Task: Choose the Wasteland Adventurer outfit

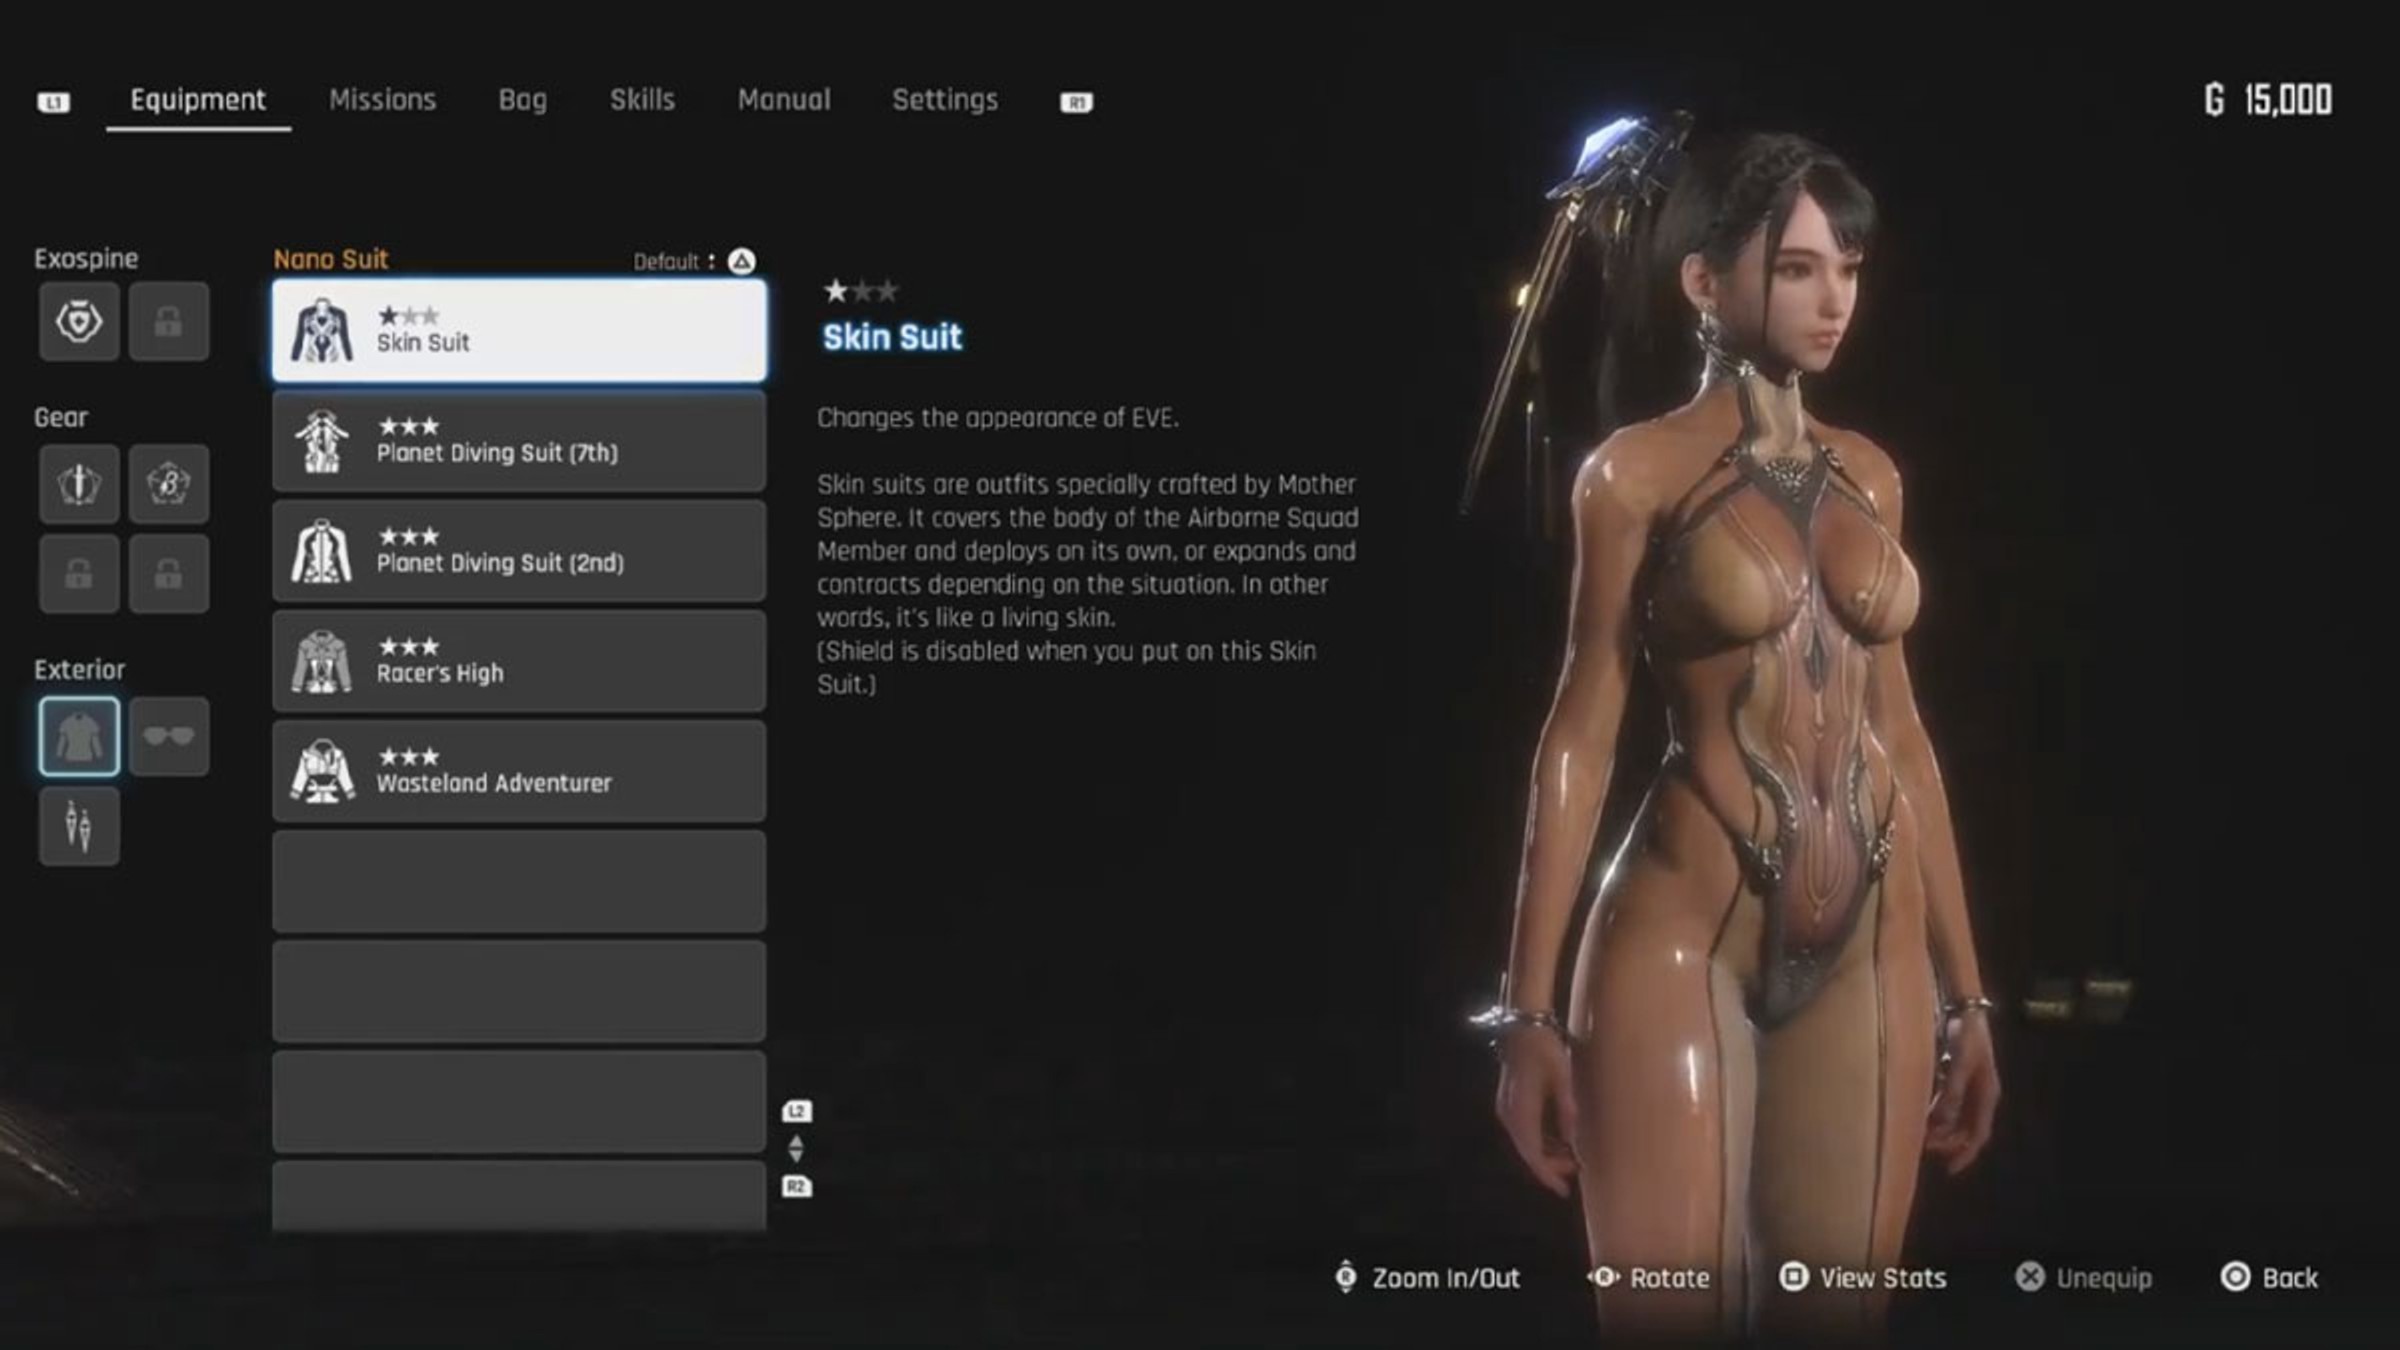Action: (519, 771)
